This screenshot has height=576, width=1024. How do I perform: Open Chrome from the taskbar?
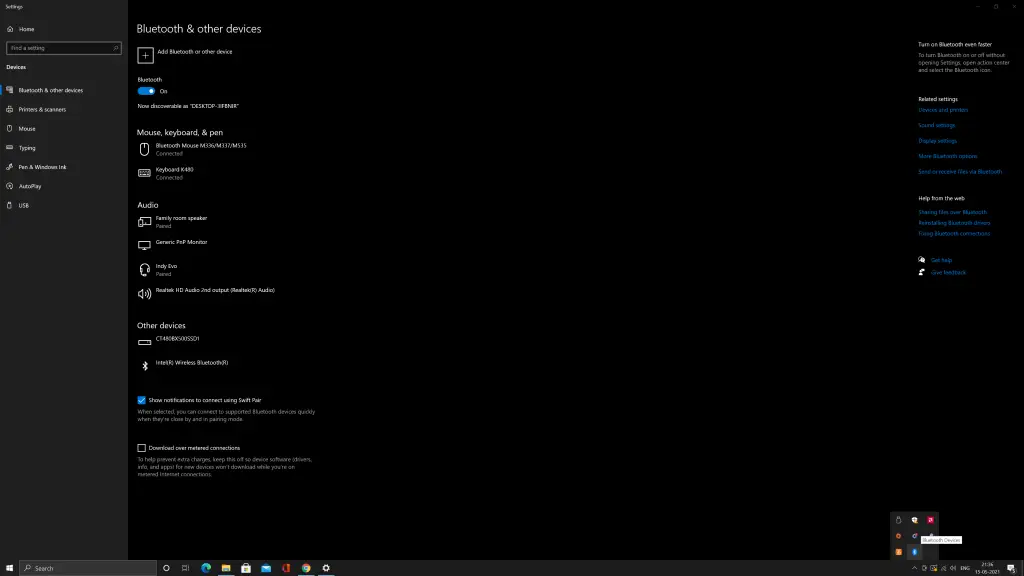coord(306,568)
